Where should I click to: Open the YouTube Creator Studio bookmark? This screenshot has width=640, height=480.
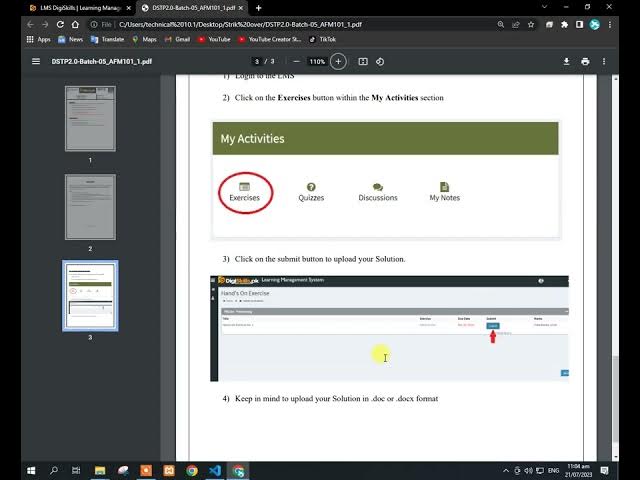(x=269, y=39)
